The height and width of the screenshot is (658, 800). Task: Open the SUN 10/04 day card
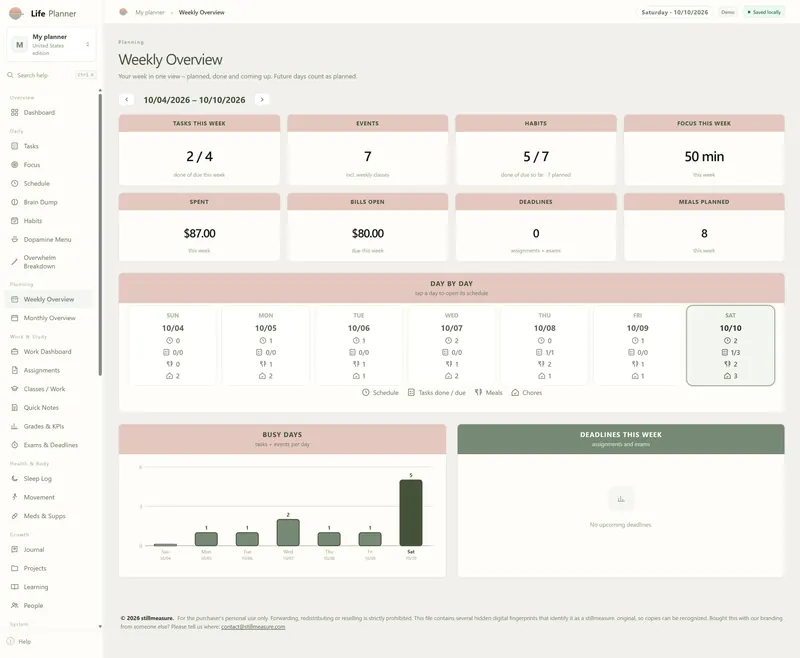(x=173, y=346)
